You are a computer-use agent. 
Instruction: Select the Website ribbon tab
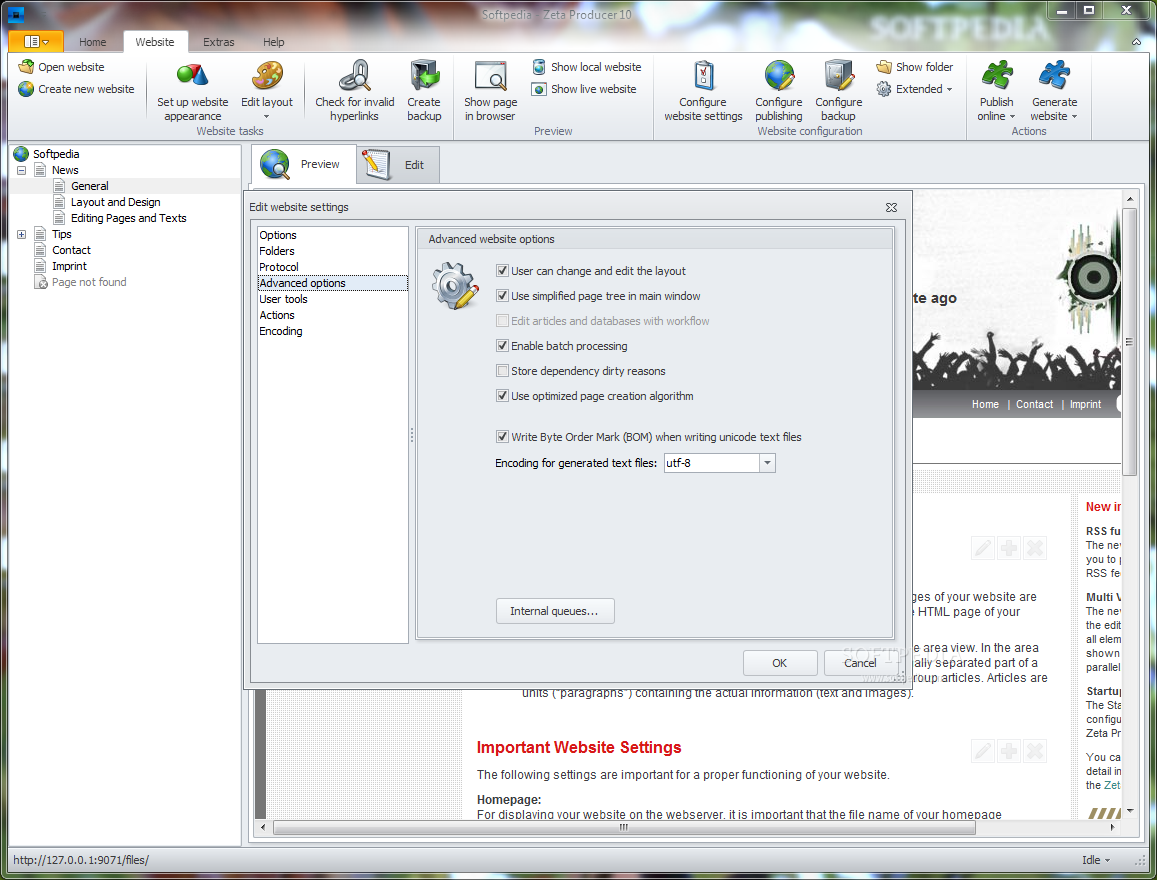pos(155,42)
